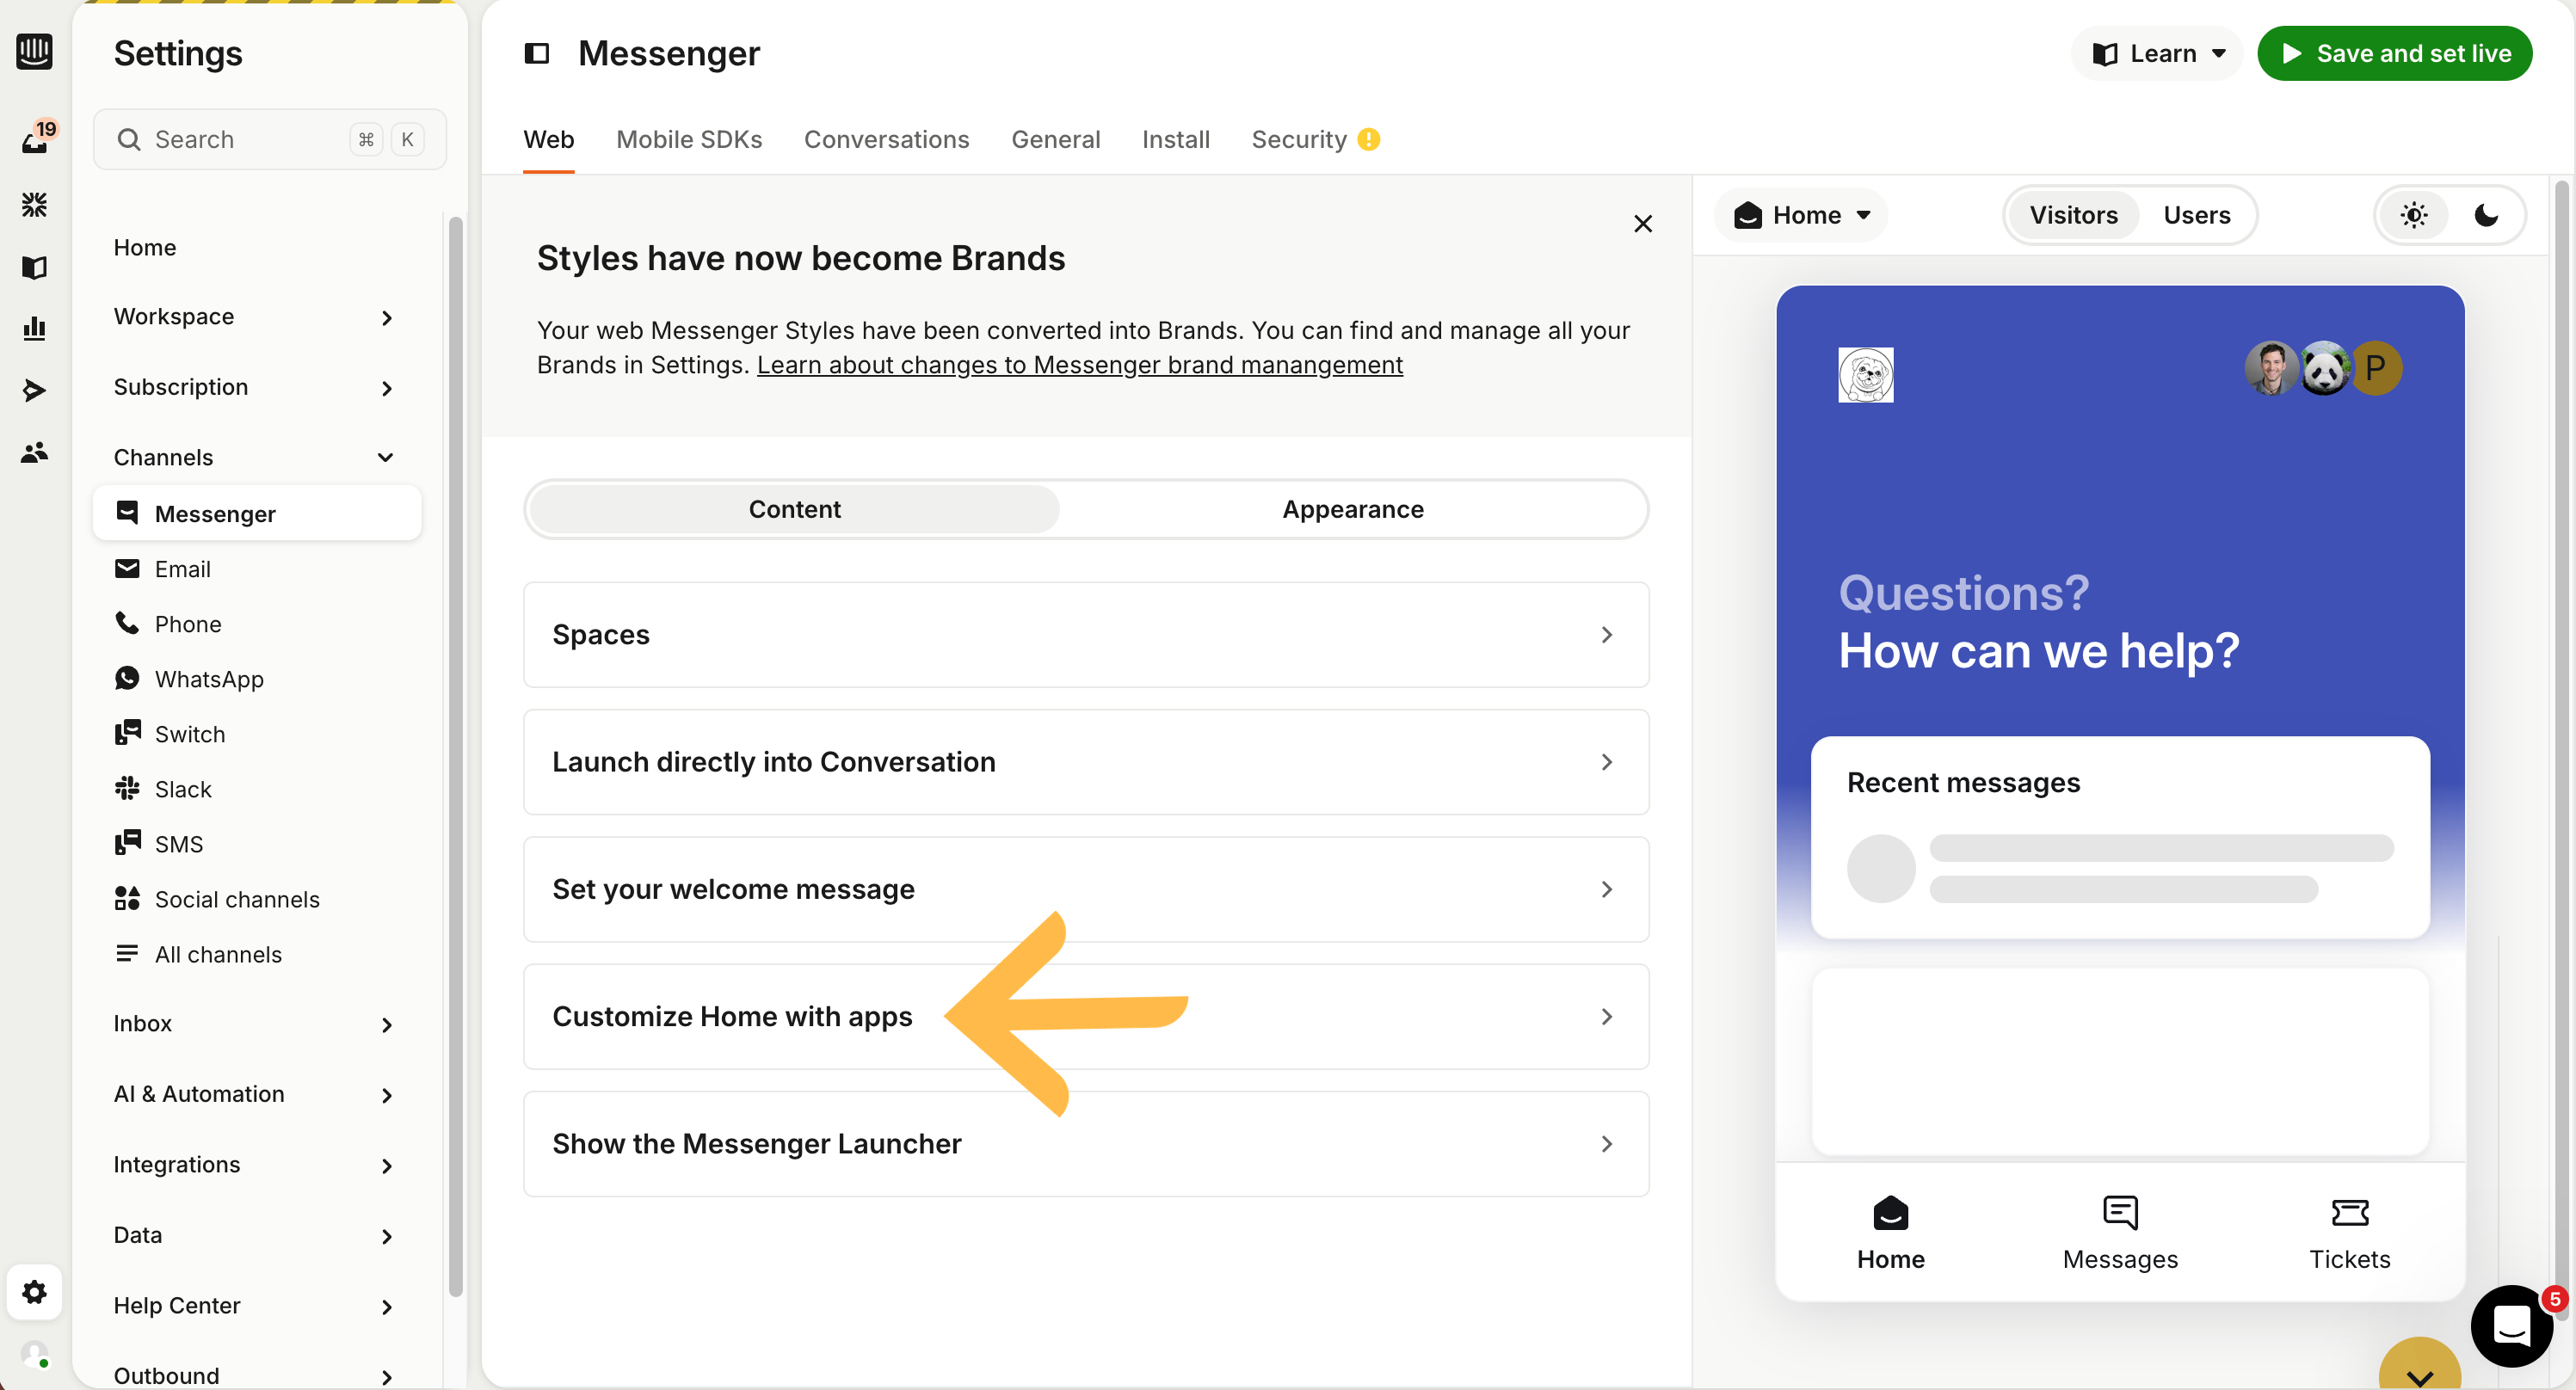This screenshot has width=2576, height=1390.
Task: Click the Tickets icon in messenger preview
Action: coord(2349,1213)
